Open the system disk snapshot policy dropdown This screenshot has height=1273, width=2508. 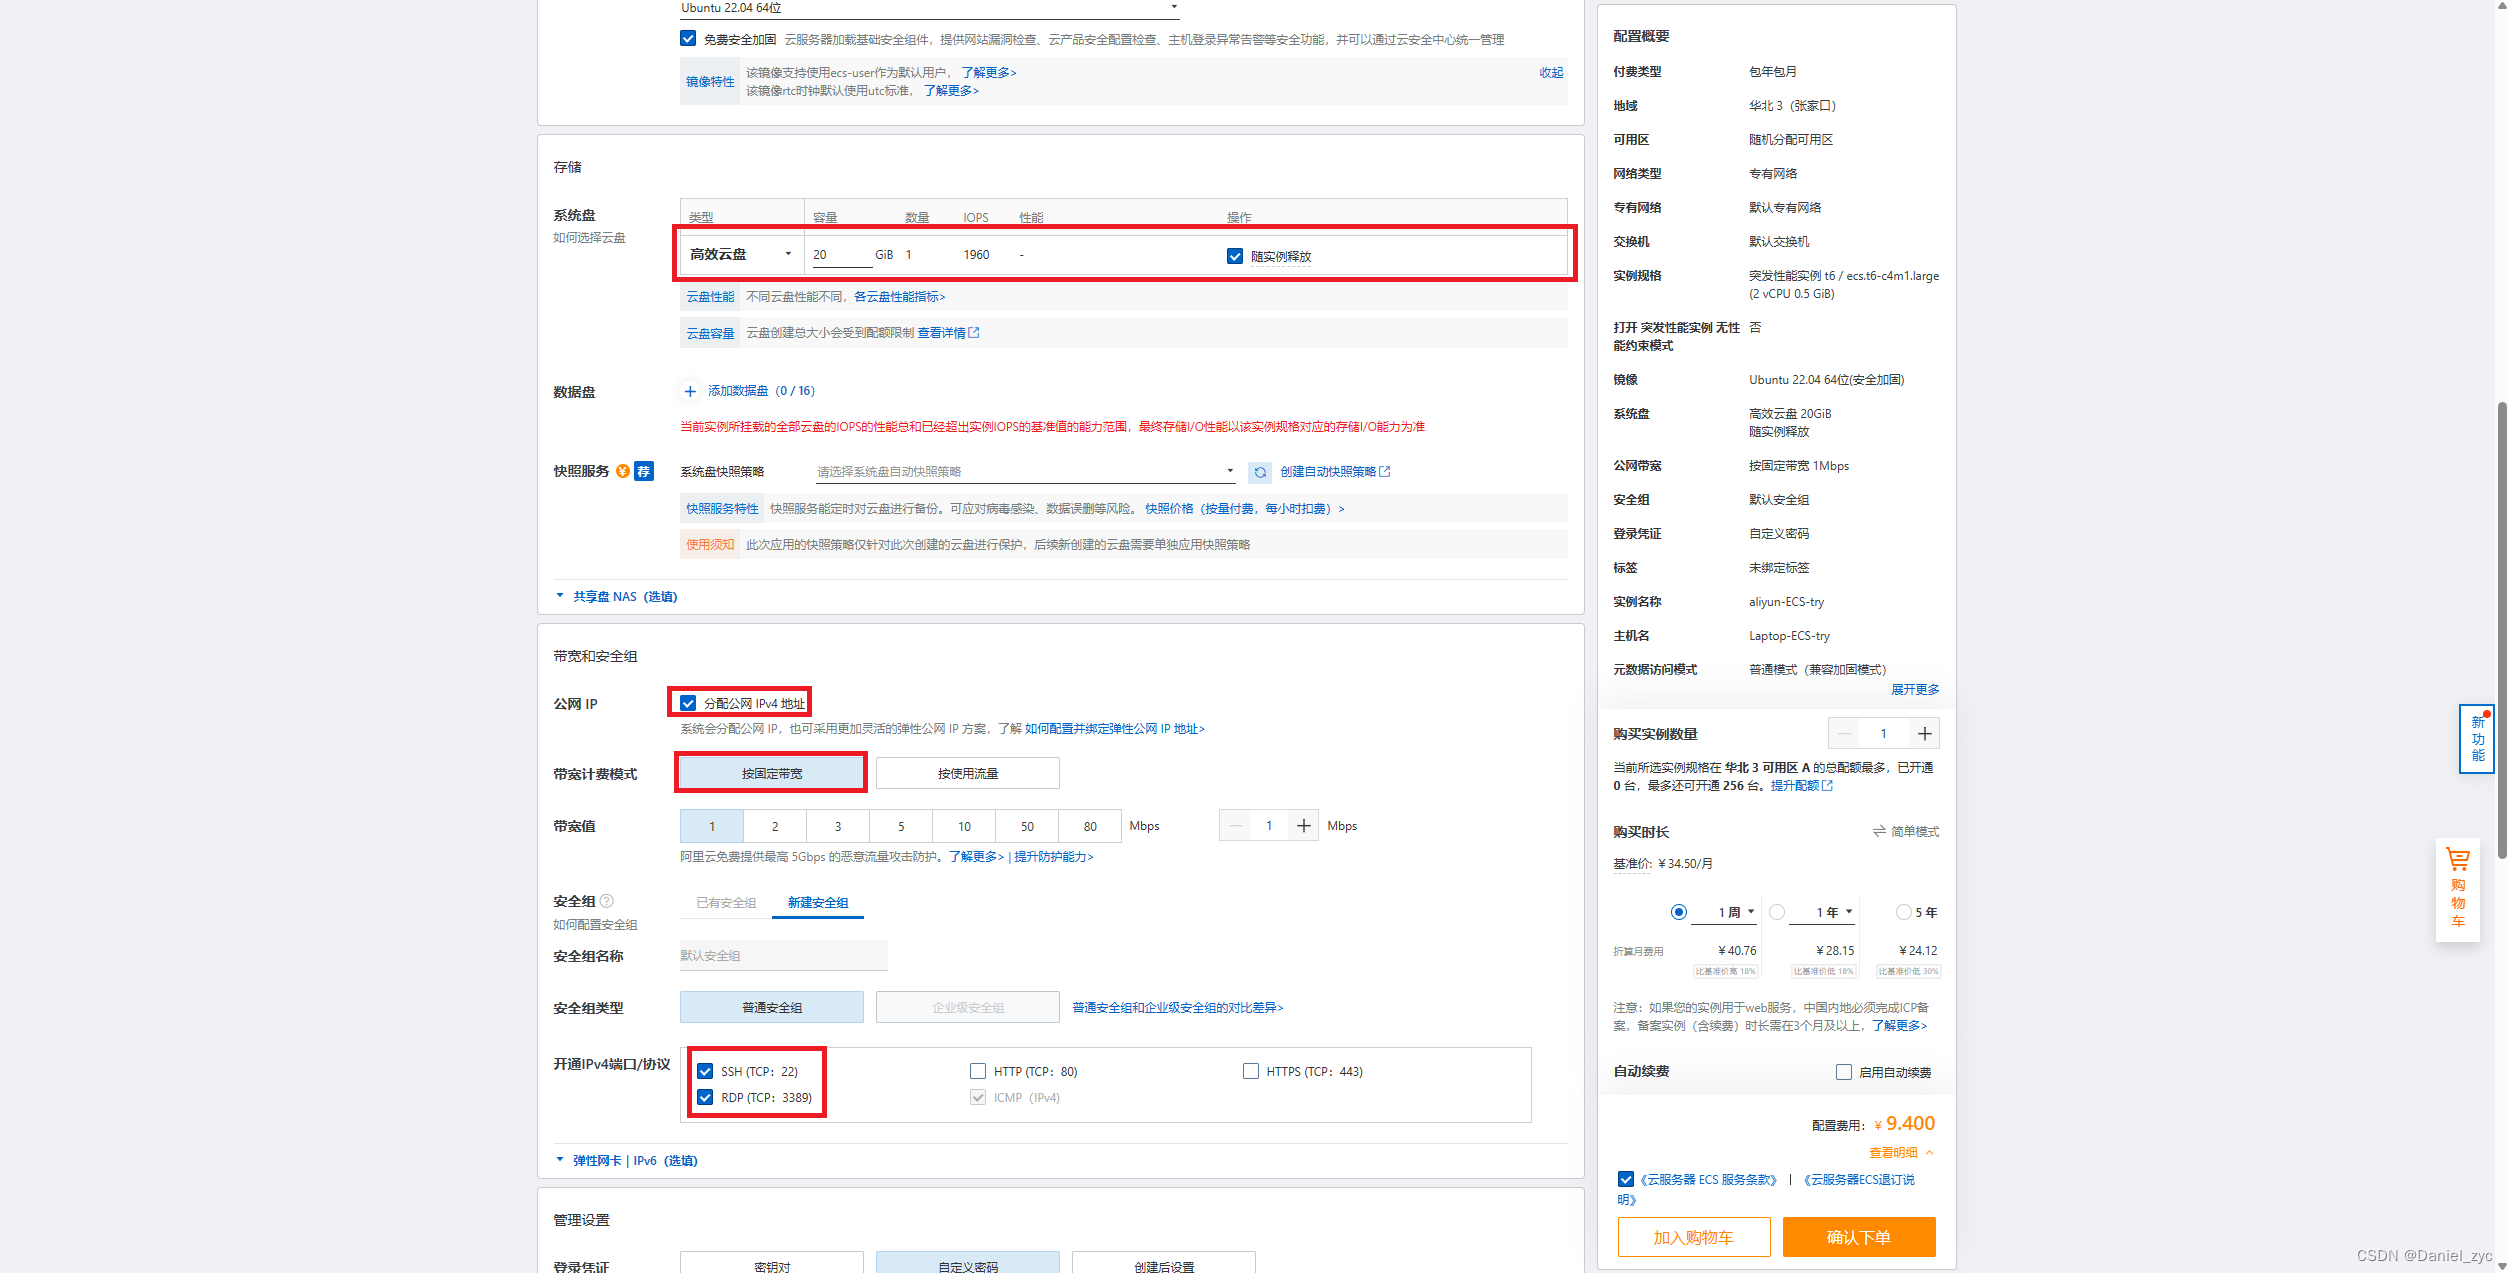[x=1024, y=472]
